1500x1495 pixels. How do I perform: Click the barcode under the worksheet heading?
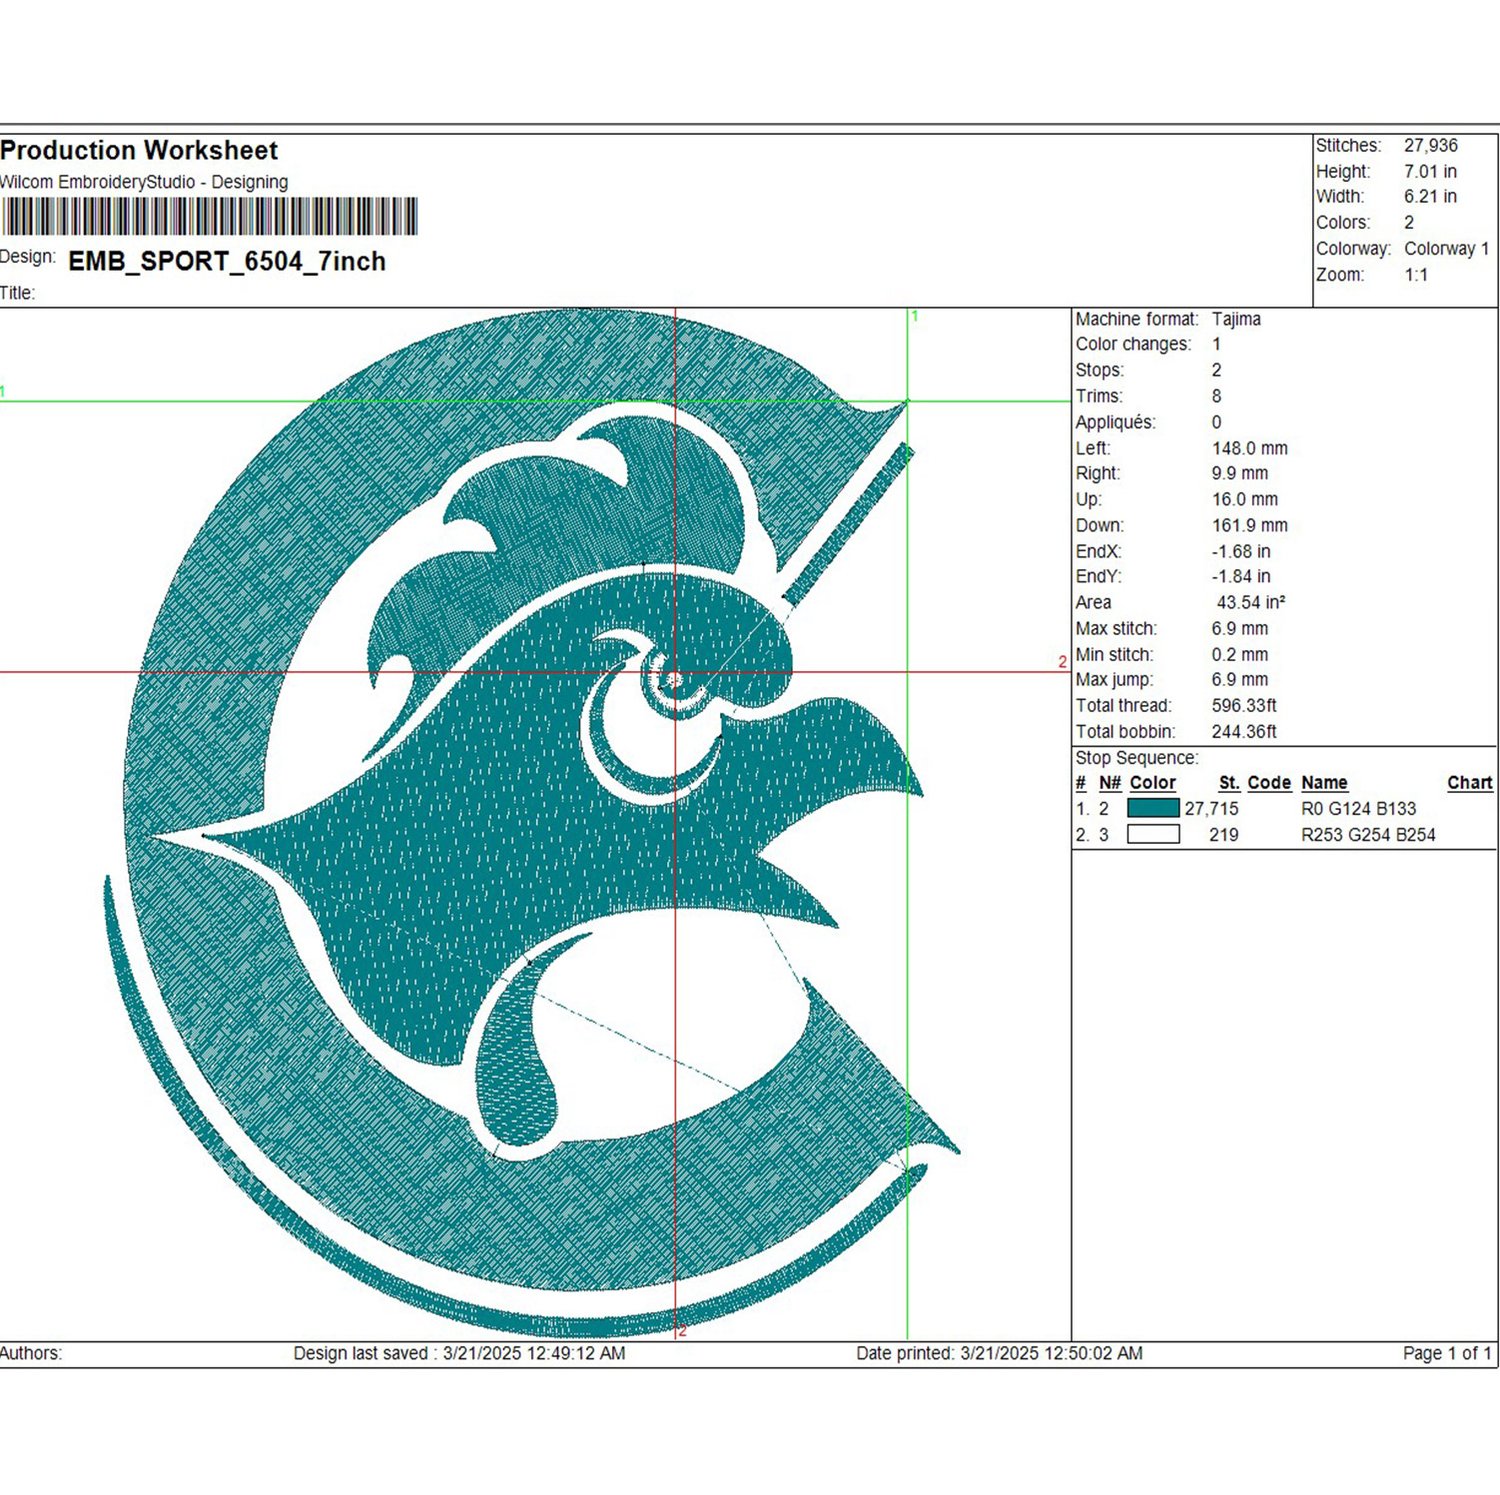point(209,216)
